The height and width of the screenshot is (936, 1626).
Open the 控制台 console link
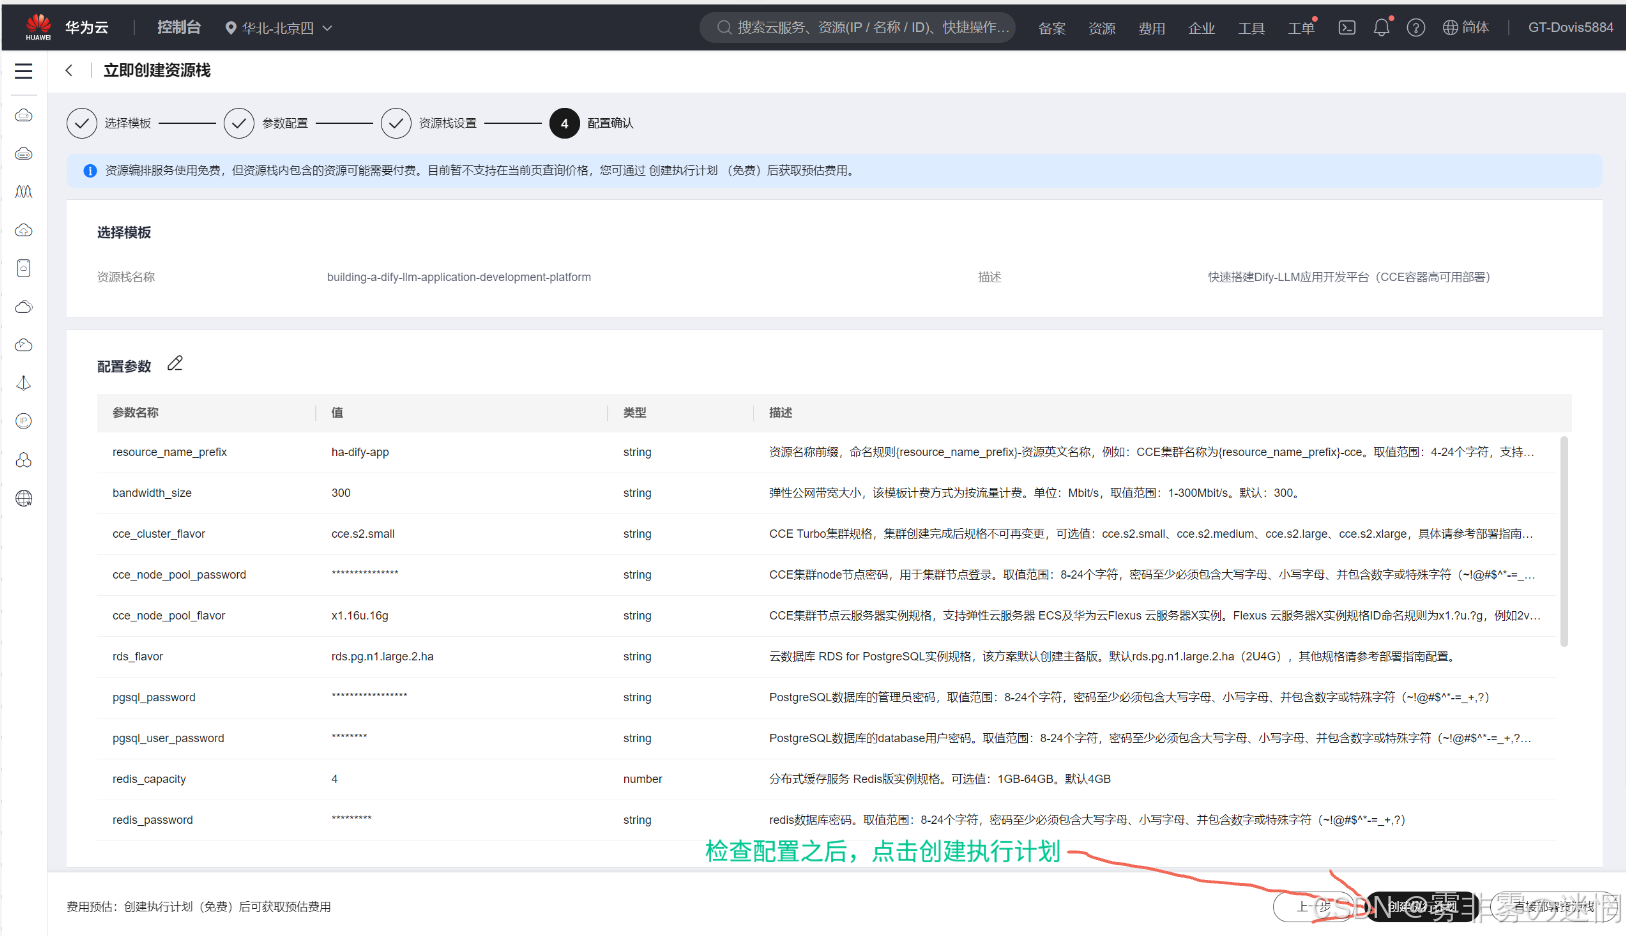179,28
